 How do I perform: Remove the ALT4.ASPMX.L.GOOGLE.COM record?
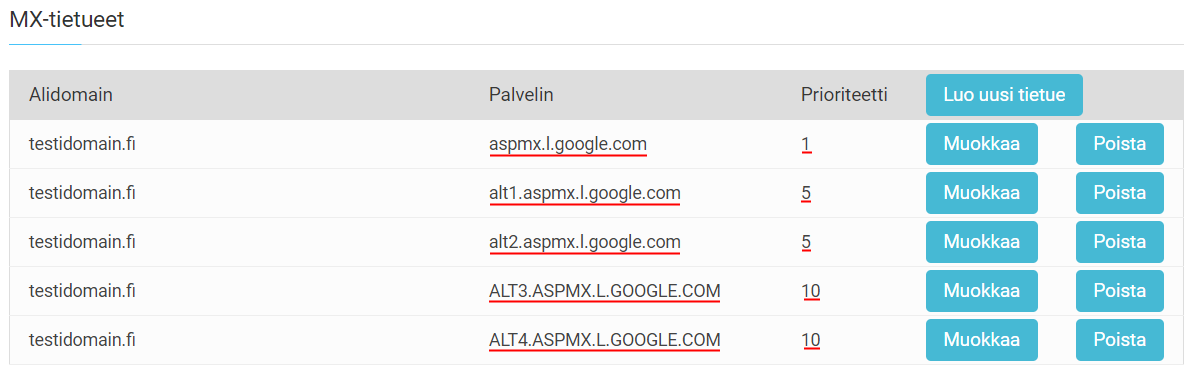coord(1120,340)
